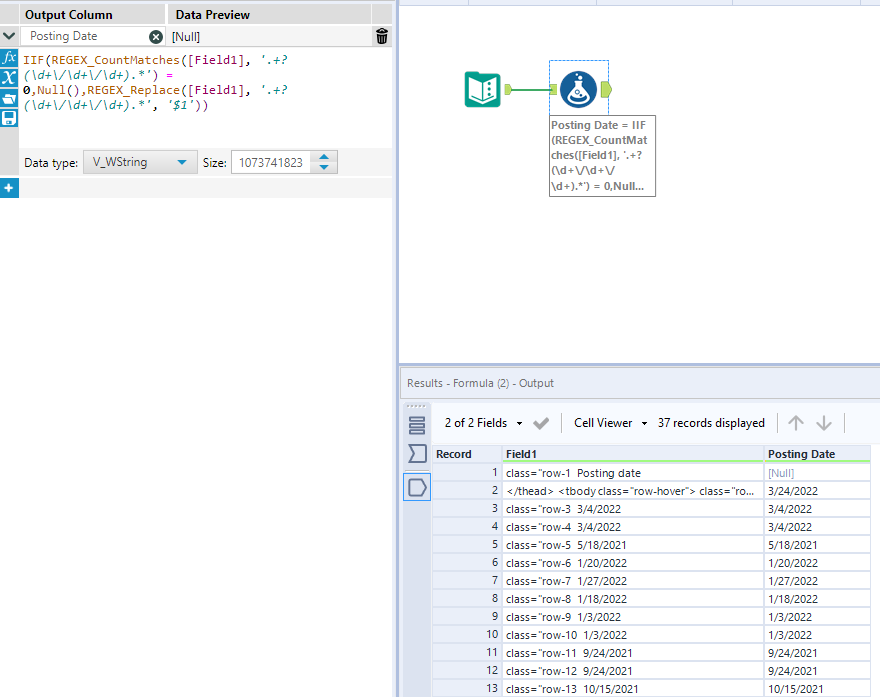Select the data output anchor view
Viewport: 880px width, 697px height.
417,487
